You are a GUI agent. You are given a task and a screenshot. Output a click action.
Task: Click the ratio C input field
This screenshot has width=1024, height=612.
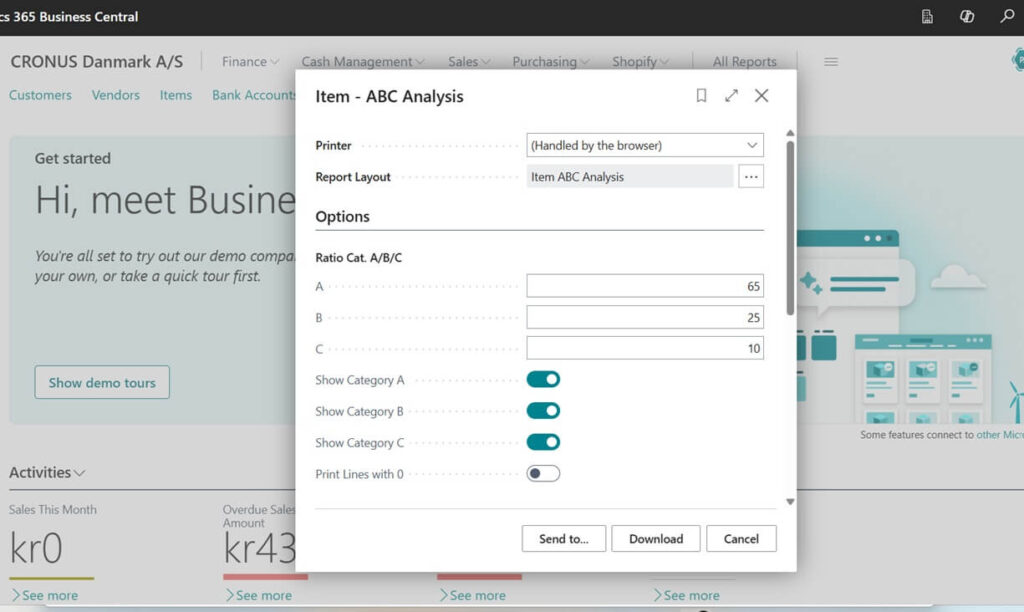(645, 348)
